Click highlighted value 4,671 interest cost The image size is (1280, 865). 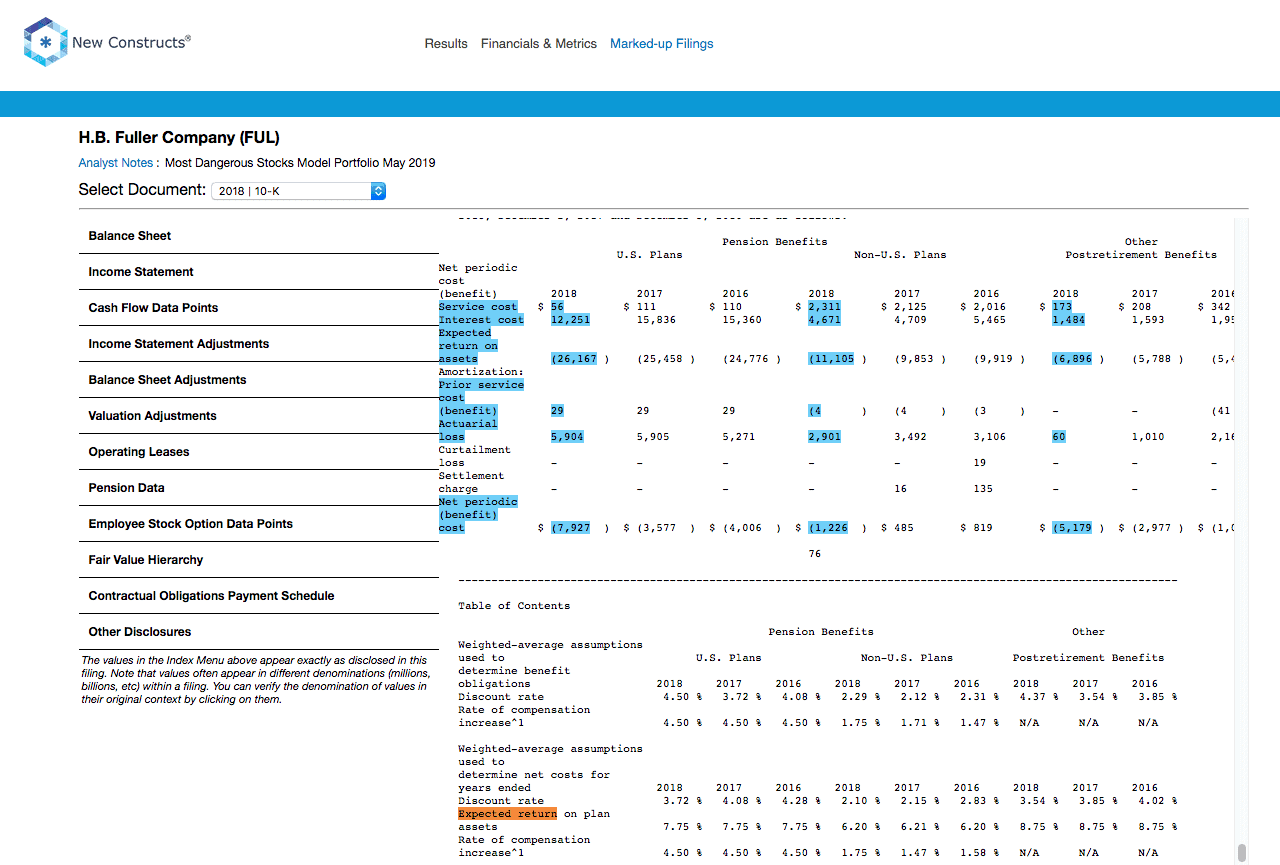click(x=824, y=320)
